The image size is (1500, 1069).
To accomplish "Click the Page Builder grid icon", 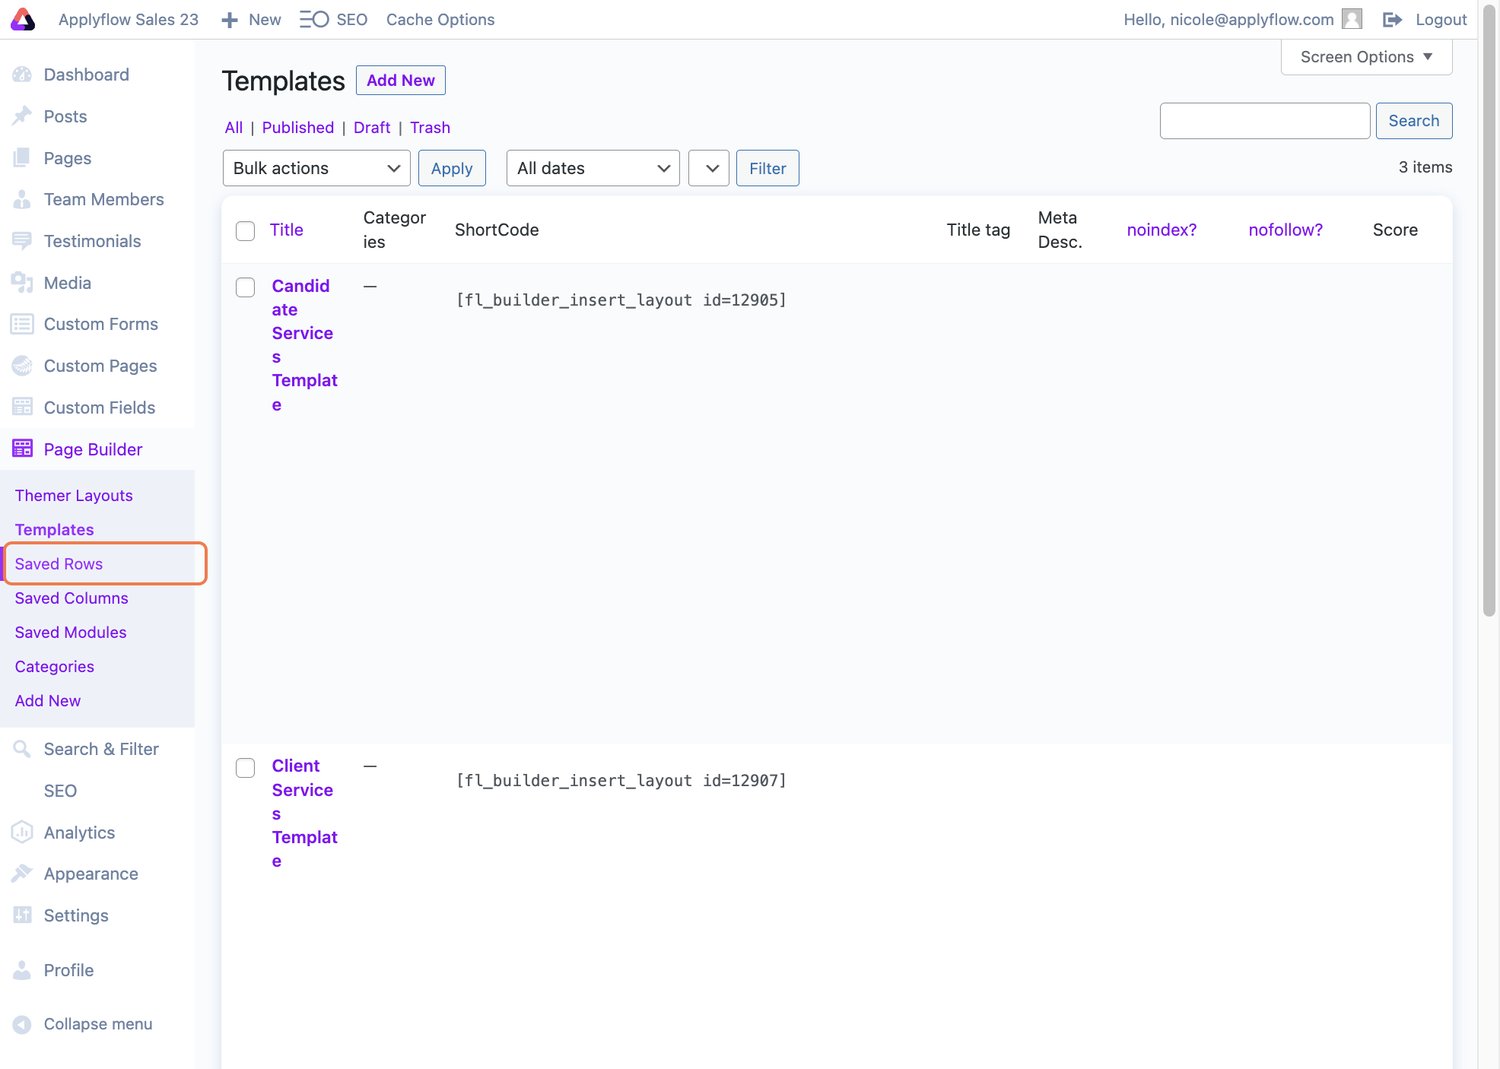I will [x=22, y=449].
